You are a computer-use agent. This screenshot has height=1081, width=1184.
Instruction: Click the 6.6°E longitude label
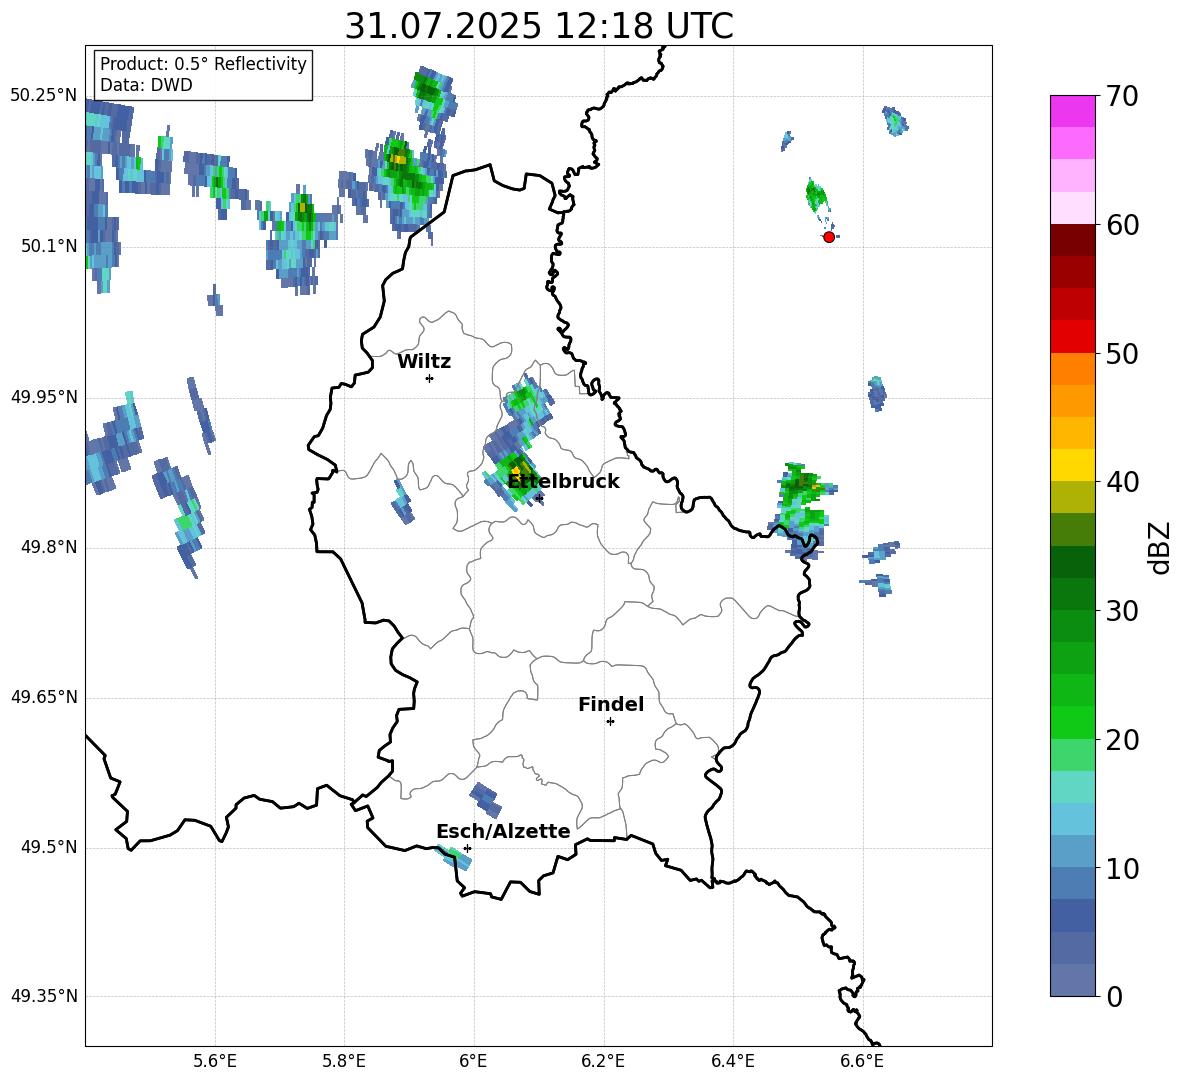(x=862, y=1061)
